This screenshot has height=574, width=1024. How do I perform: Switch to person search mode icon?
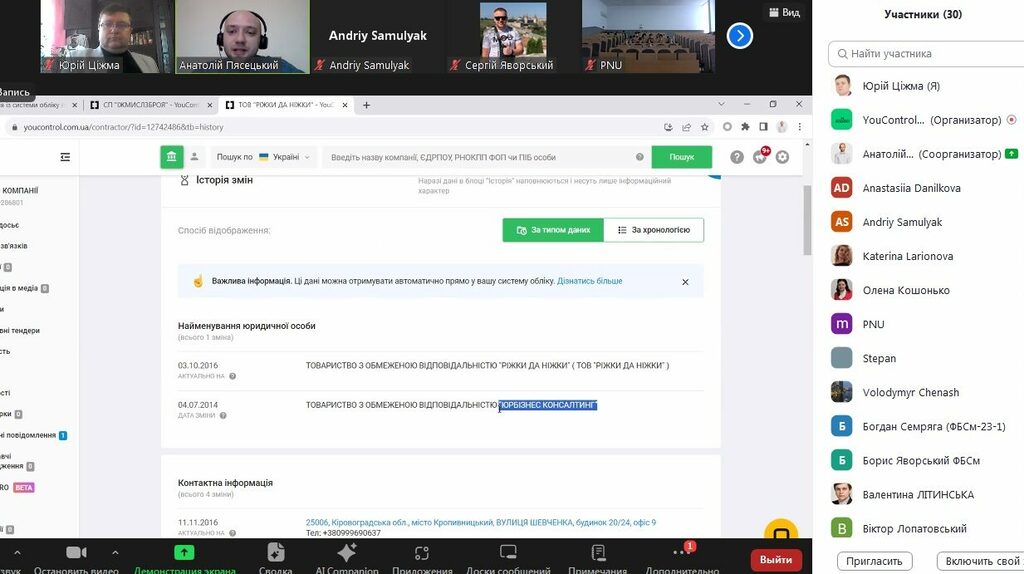coord(195,157)
